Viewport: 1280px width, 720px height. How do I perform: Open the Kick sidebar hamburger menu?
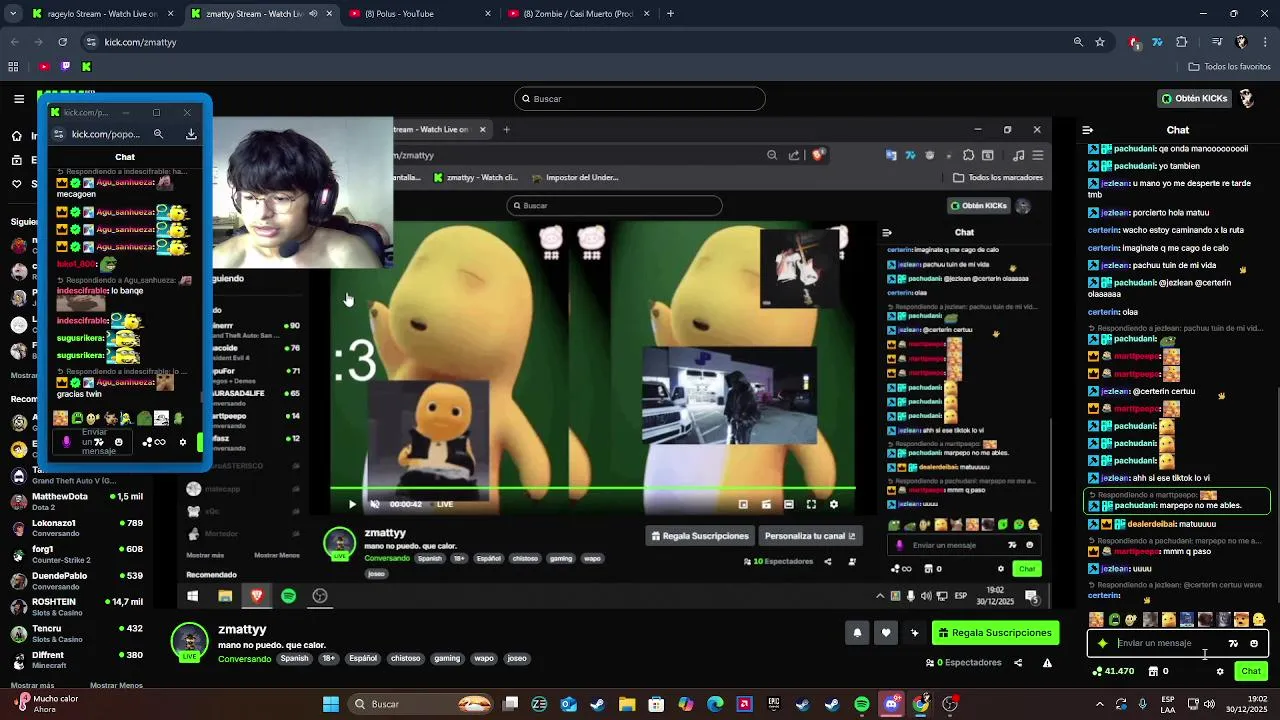point(19,99)
